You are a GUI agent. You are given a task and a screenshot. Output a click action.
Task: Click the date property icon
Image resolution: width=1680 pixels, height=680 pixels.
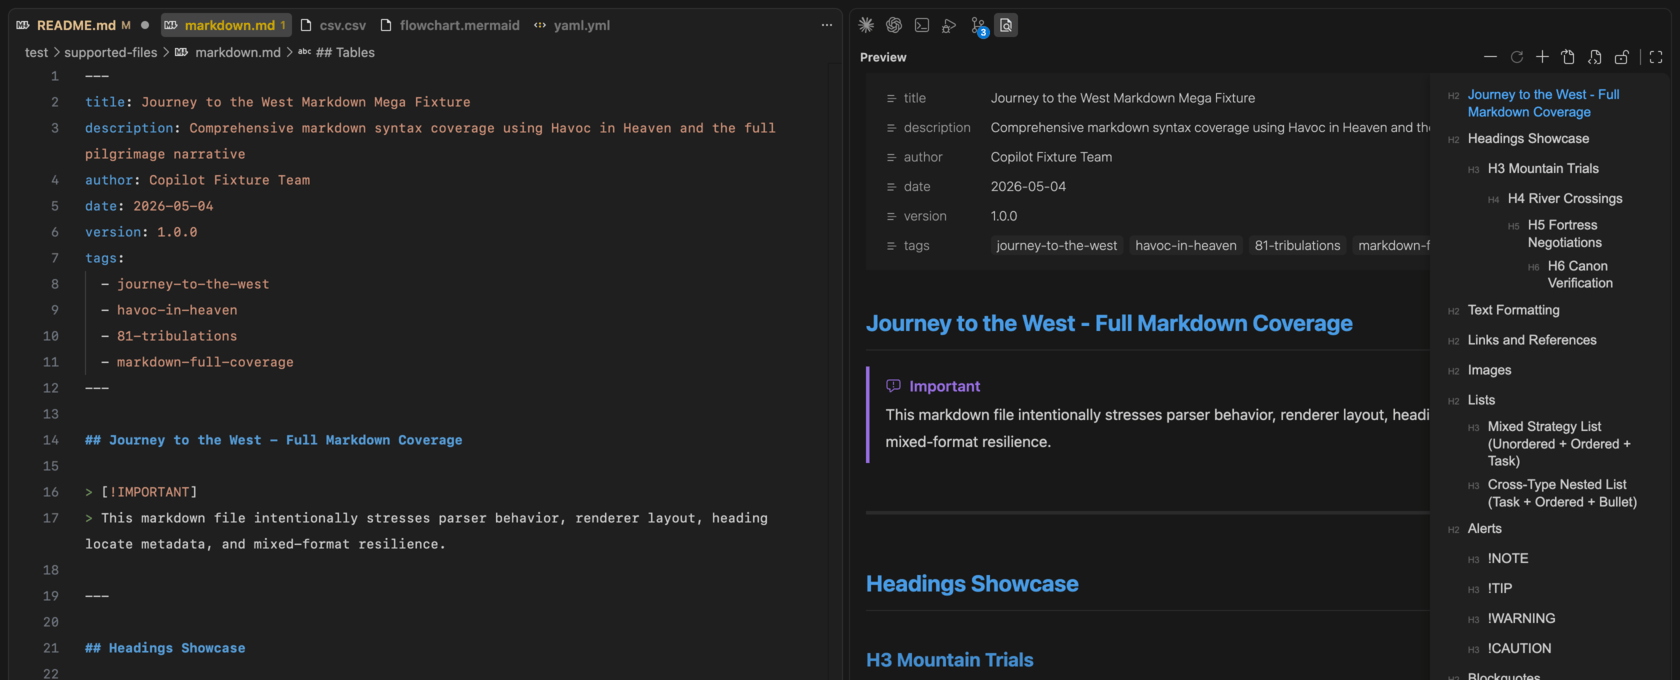(891, 187)
